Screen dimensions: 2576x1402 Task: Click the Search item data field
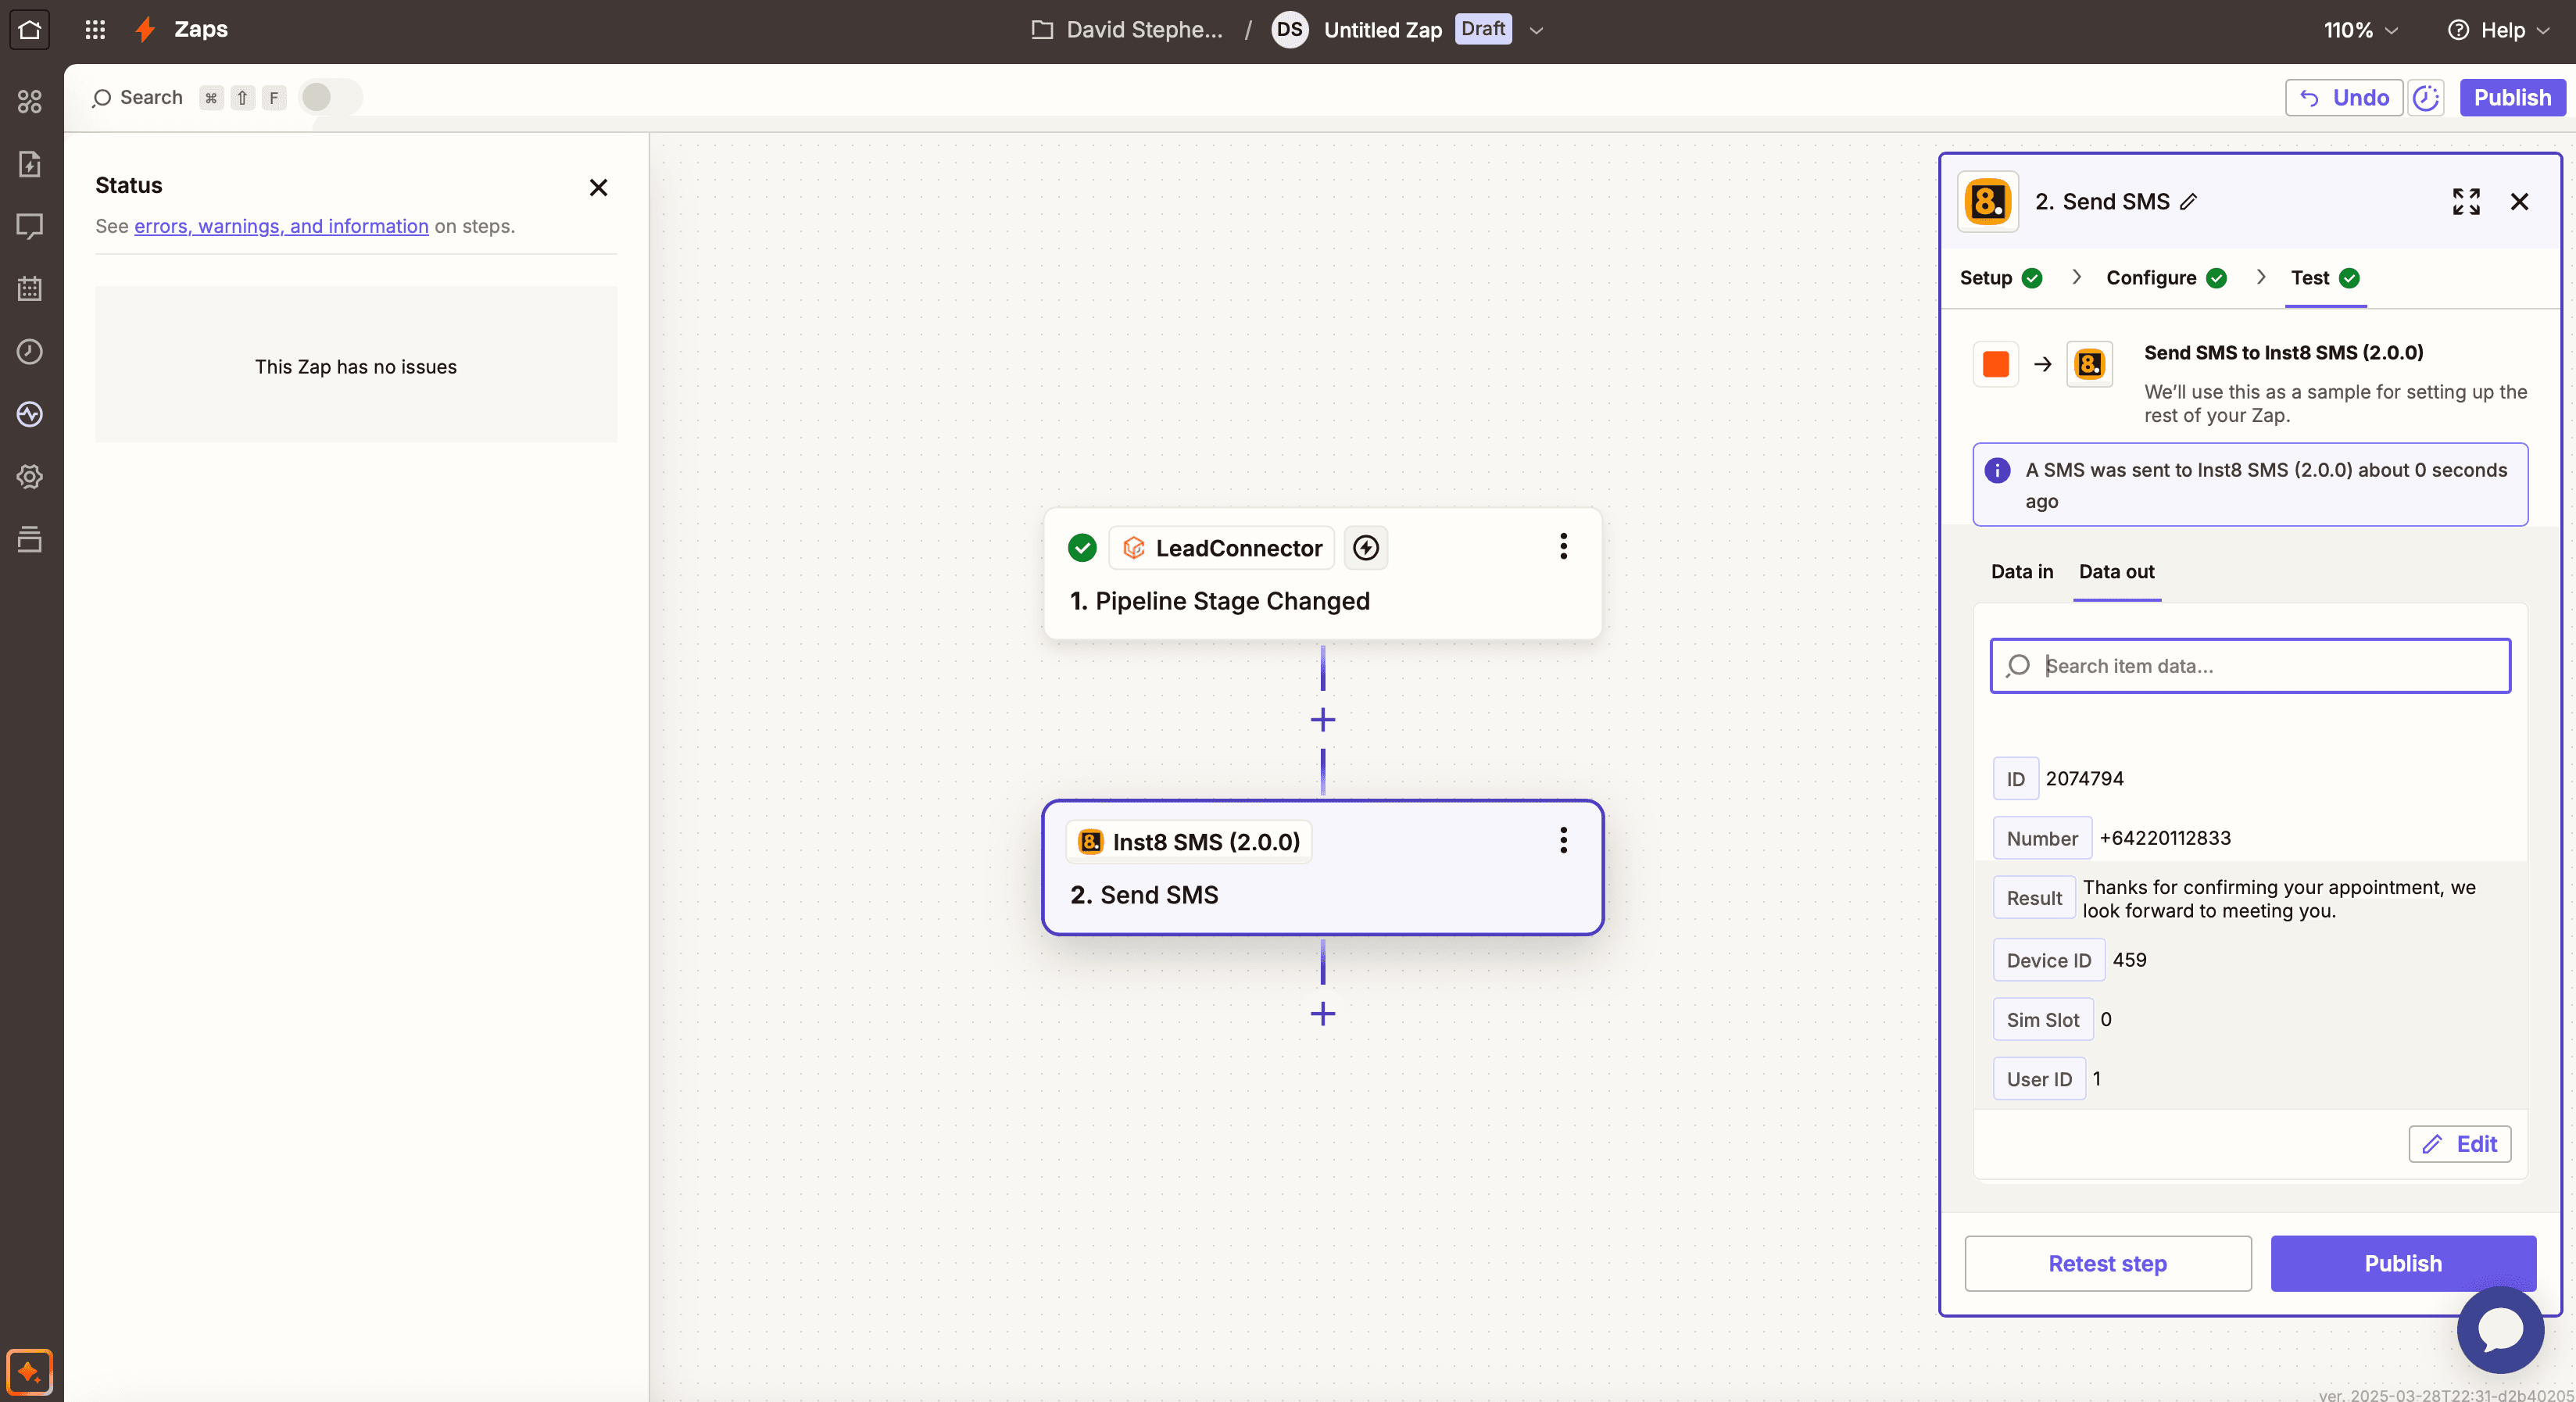(2250, 666)
